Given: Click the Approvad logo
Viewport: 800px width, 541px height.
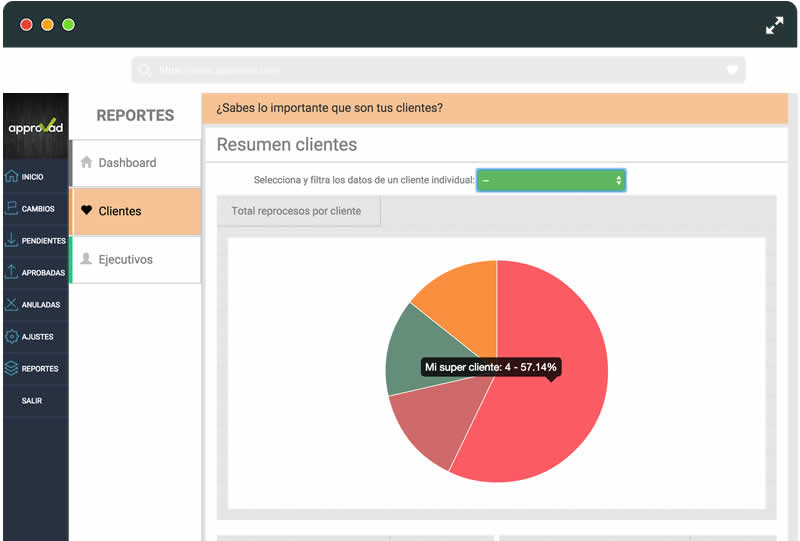Looking at the screenshot, I should point(36,126).
